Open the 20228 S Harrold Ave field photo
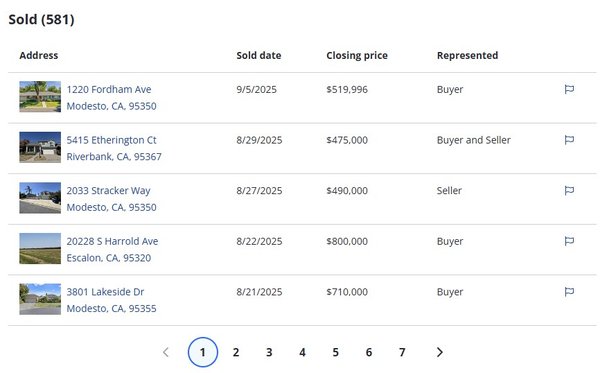Screen dimensions: 600x373 (40, 248)
